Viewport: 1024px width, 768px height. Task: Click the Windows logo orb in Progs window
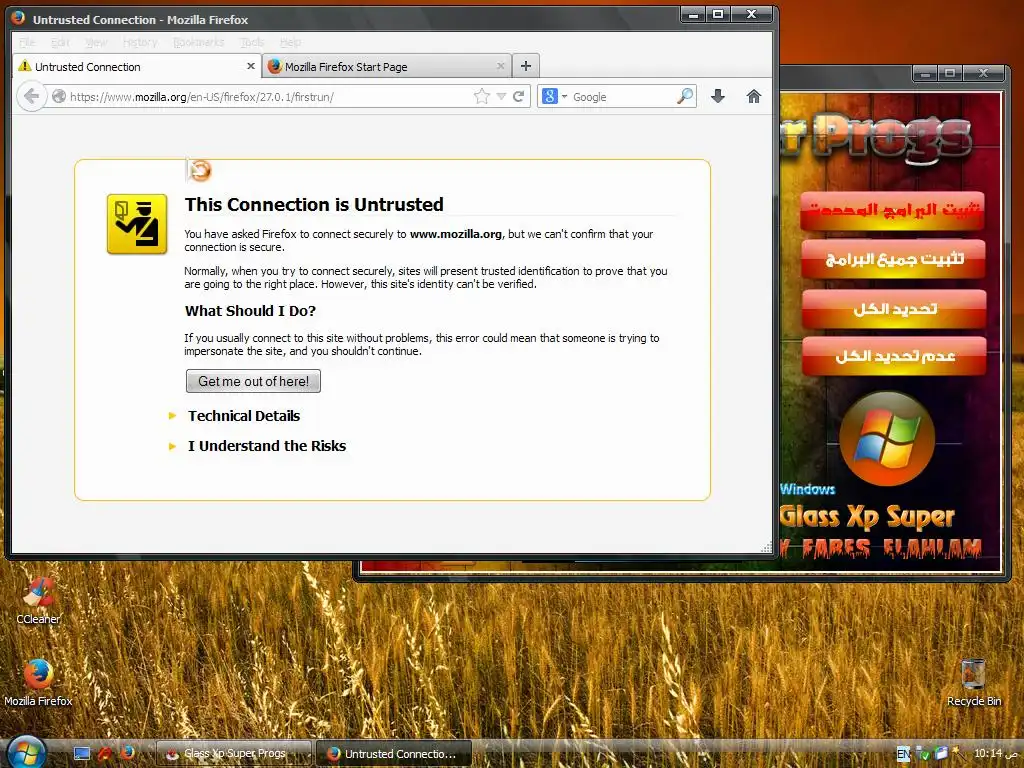pos(887,438)
